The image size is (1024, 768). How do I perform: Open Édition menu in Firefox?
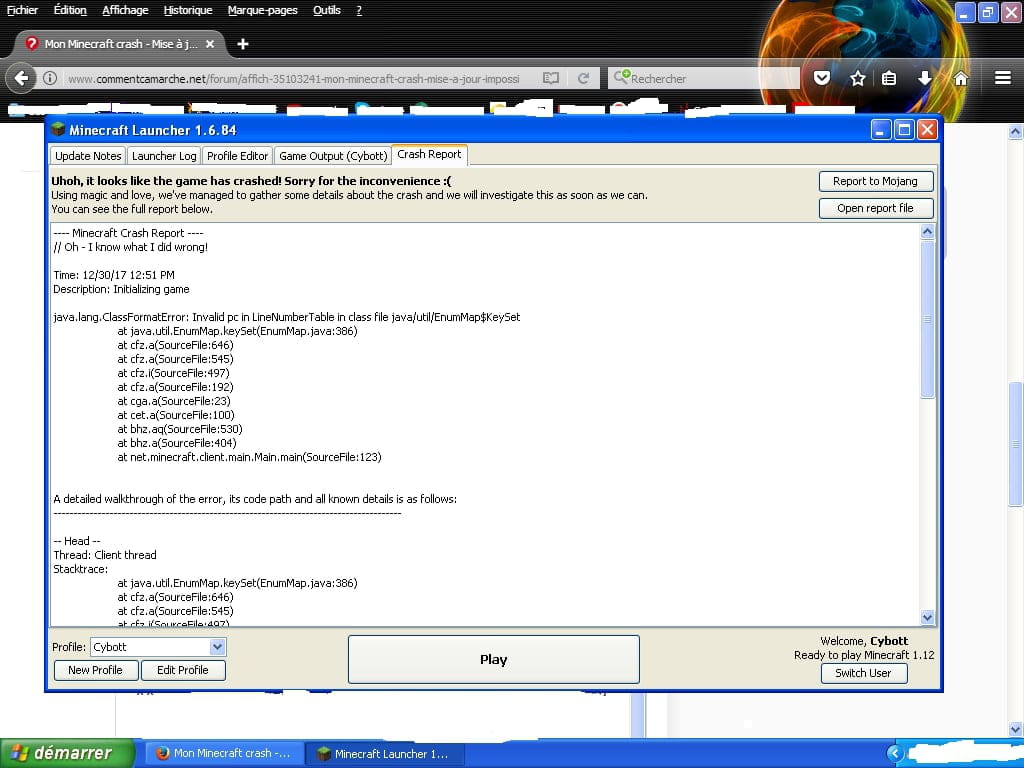pos(70,10)
